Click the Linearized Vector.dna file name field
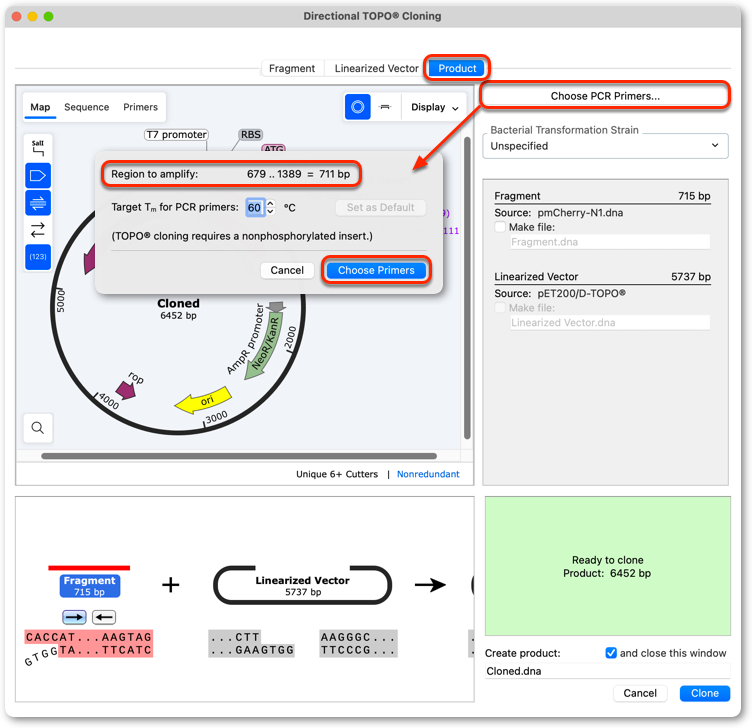752x728 pixels. point(610,323)
